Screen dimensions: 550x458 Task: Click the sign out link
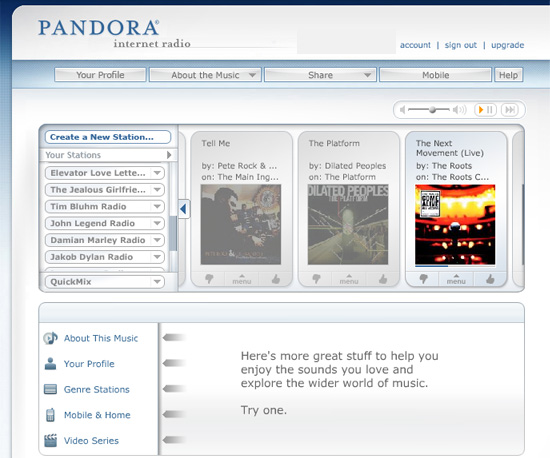pyautogui.click(x=461, y=45)
